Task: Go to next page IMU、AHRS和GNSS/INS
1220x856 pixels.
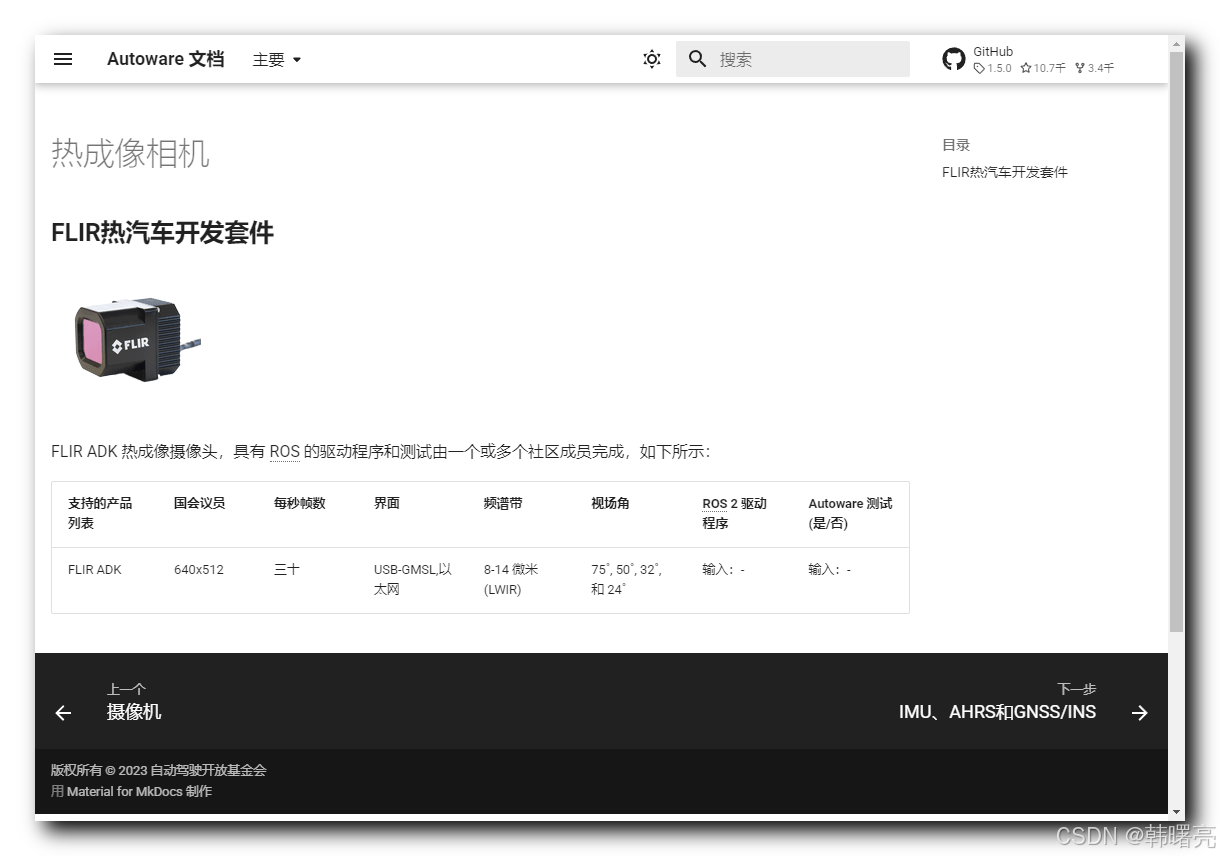Action: coord(997,712)
